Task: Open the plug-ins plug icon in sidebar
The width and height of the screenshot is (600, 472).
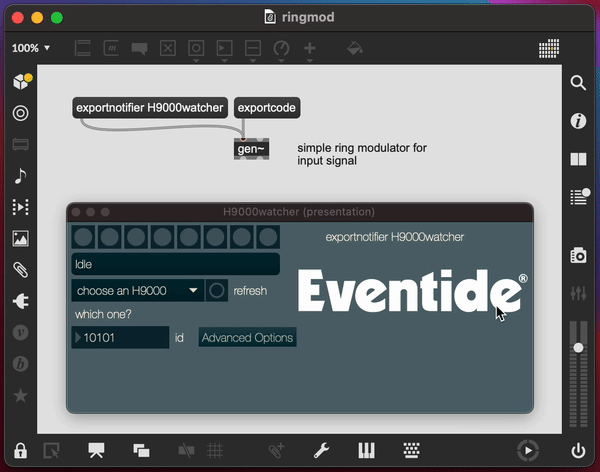Action: click(21, 301)
